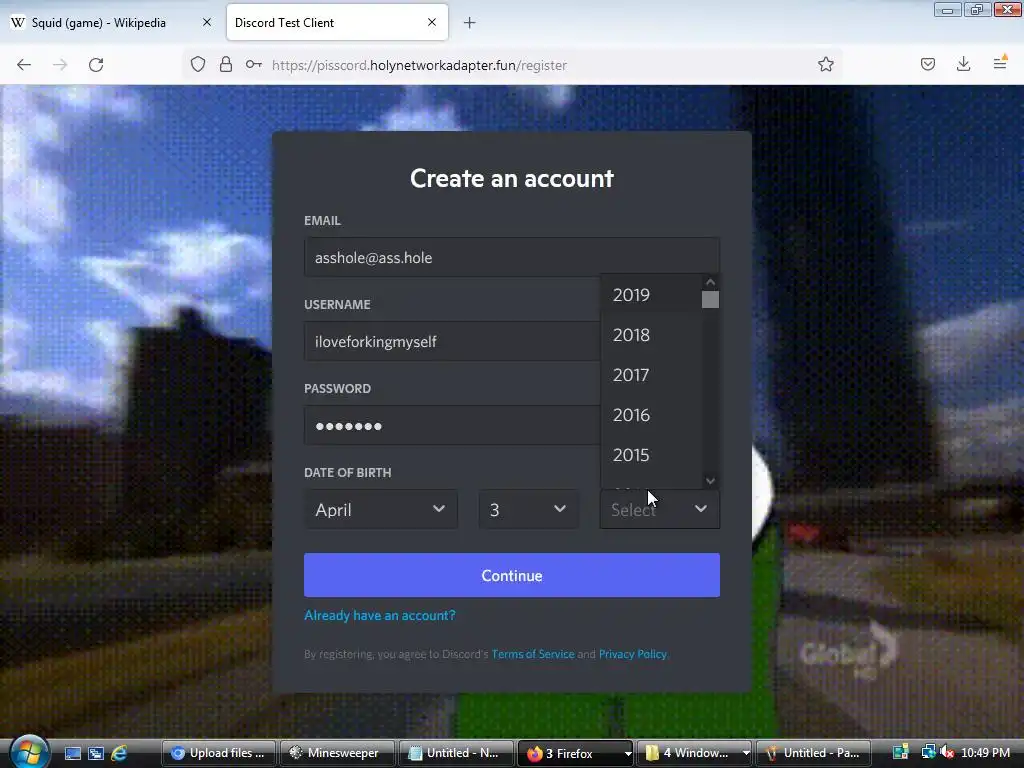Expand the 3 Firefox taskbar group

pos(575,753)
